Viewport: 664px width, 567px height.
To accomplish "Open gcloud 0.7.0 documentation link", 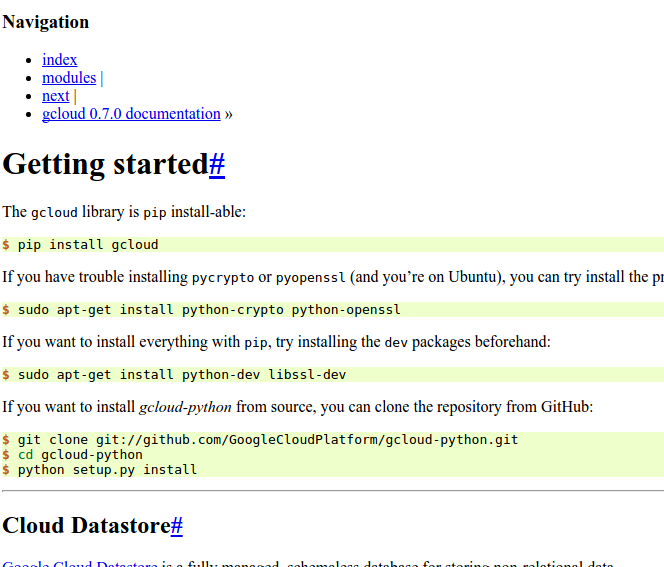I will point(131,114).
